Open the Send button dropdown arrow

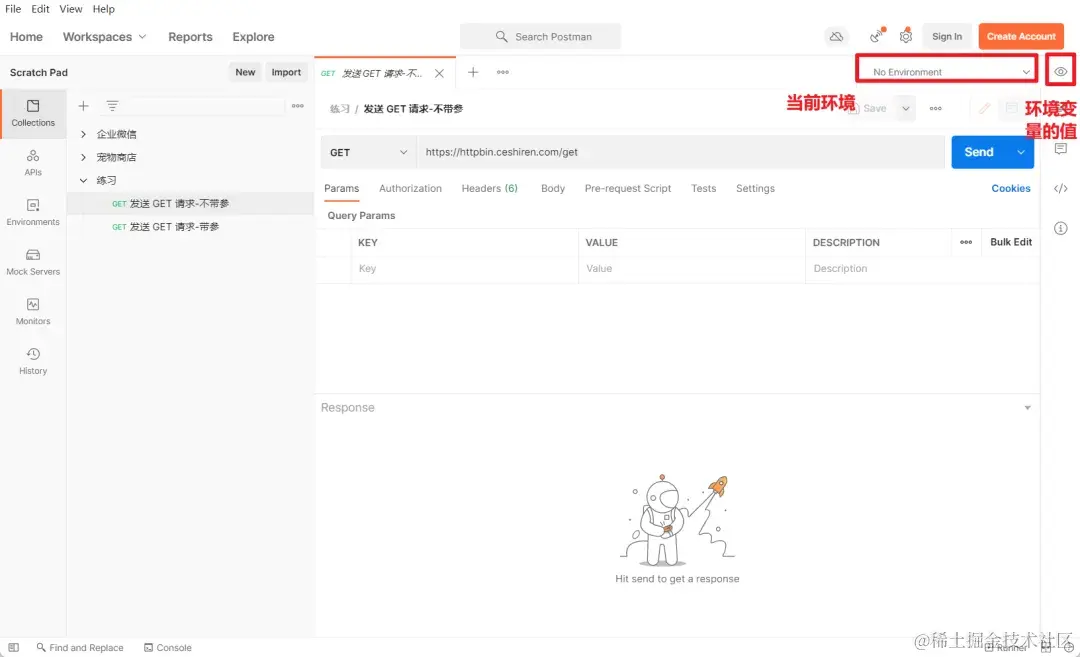pos(1021,152)
